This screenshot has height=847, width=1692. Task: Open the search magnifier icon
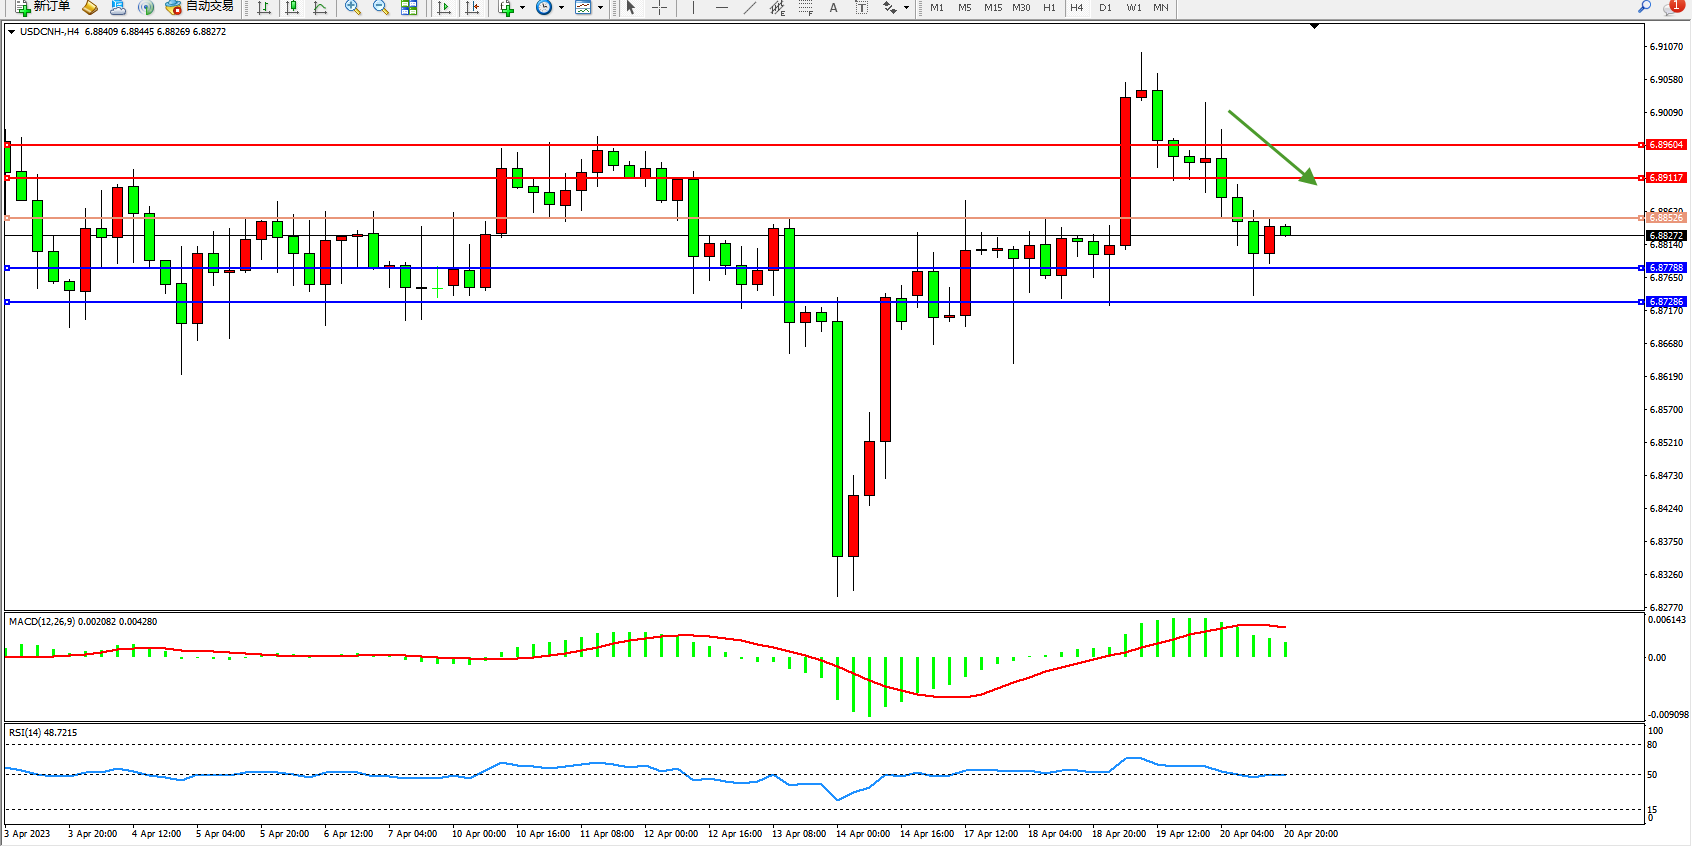[x=1644, y=7]
